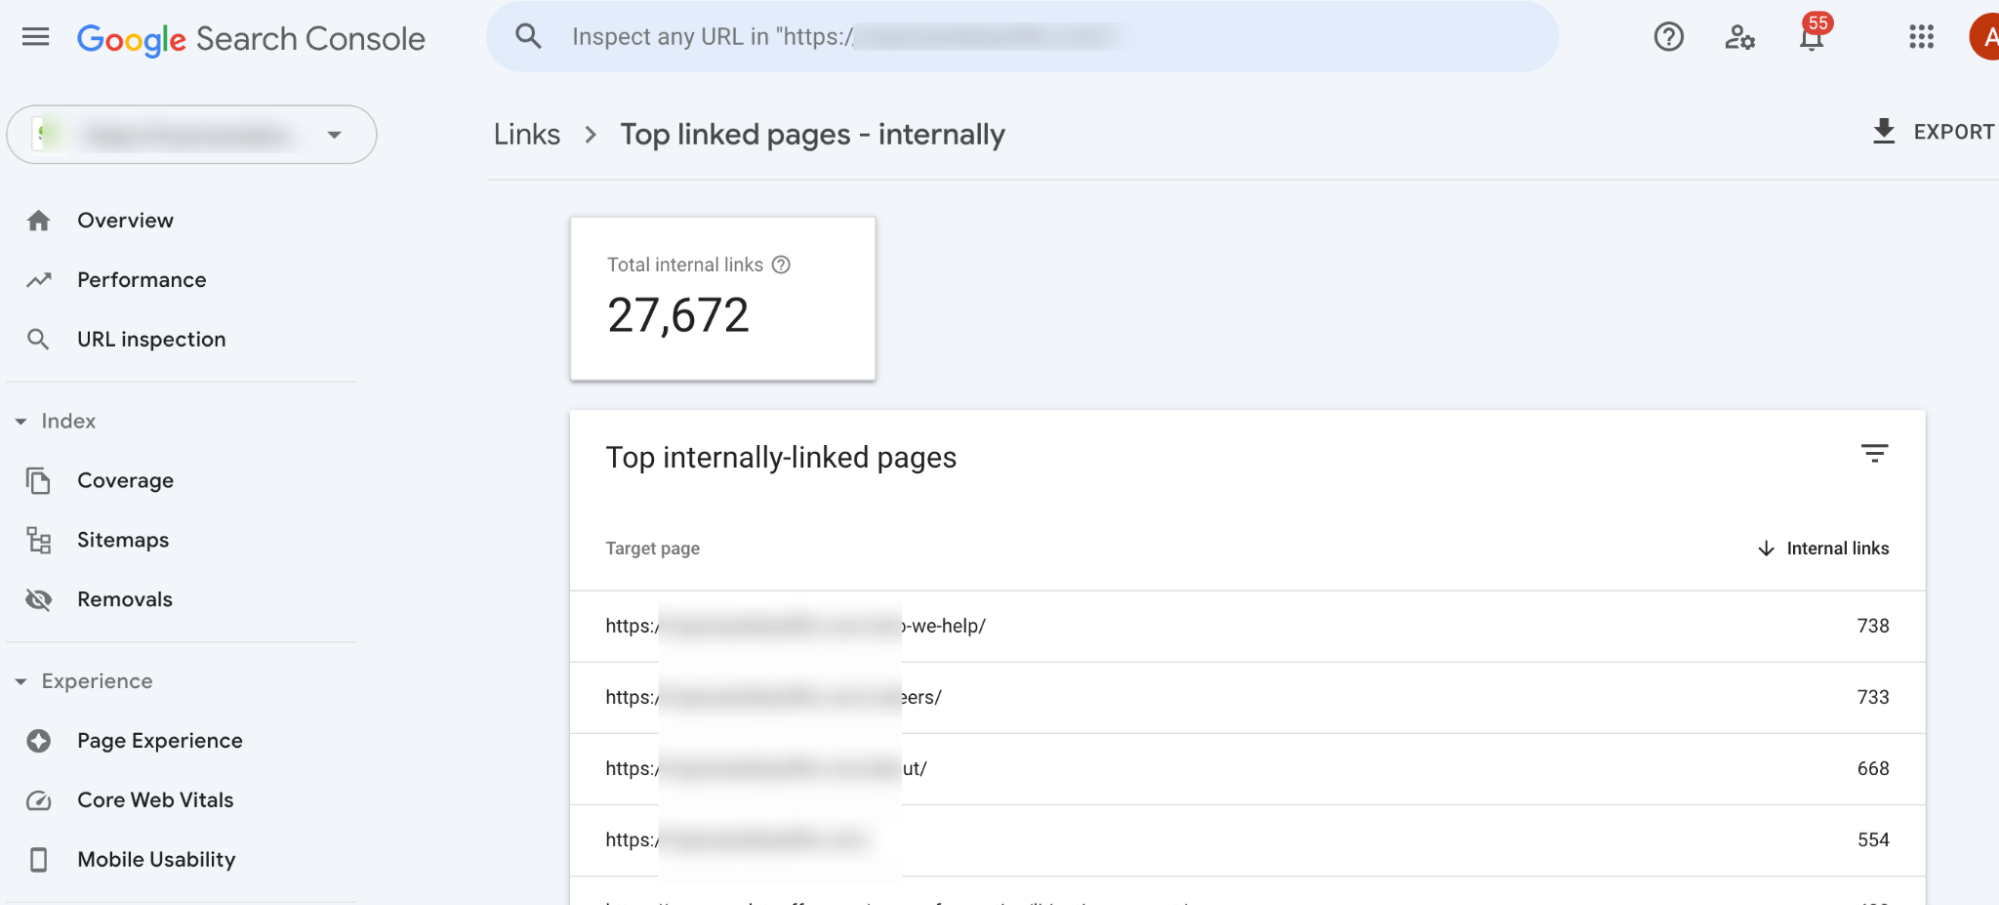Collapse the Index section
The image size is (1999, 905).
(x=22, y=421)
